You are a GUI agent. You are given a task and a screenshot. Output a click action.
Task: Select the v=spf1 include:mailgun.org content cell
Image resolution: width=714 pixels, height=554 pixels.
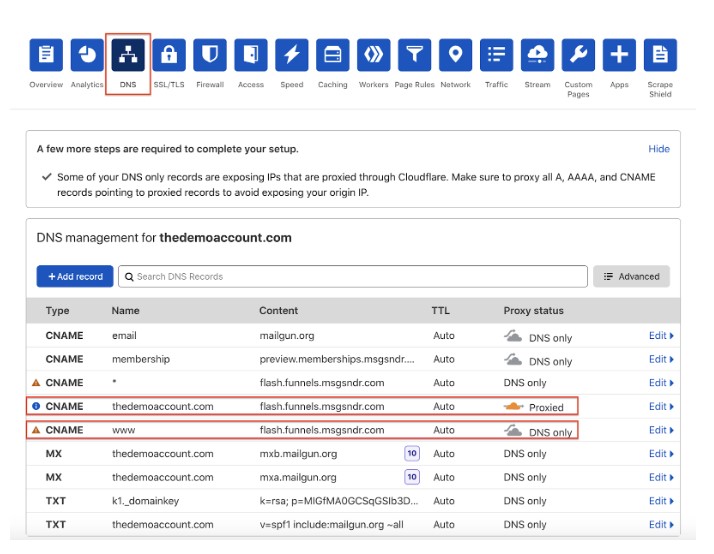click(x=332, y=525)
